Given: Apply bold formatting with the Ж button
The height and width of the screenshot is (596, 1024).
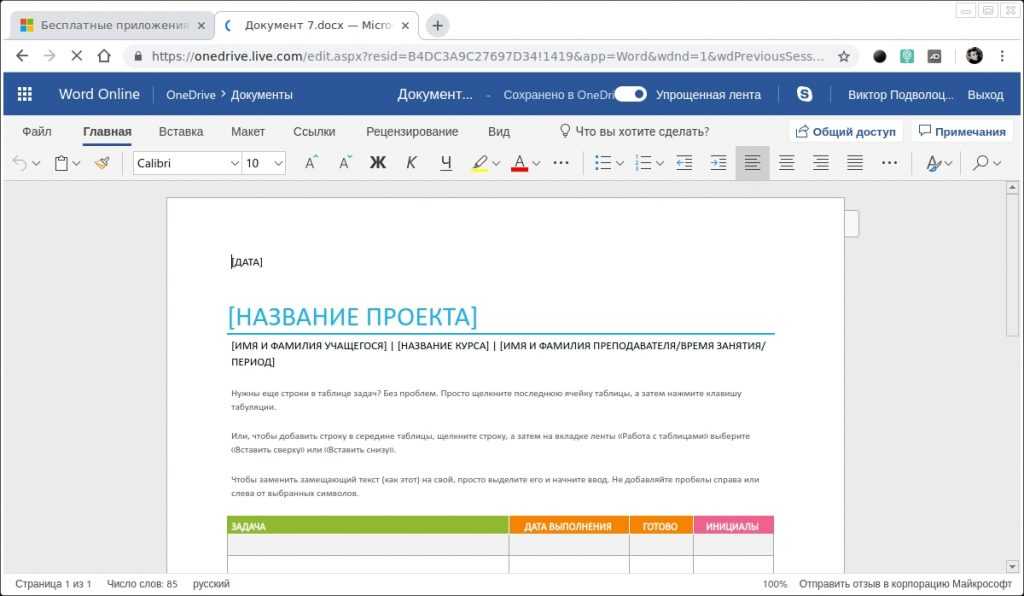Looking at the screenshot, I should click(x=377, y=163).
